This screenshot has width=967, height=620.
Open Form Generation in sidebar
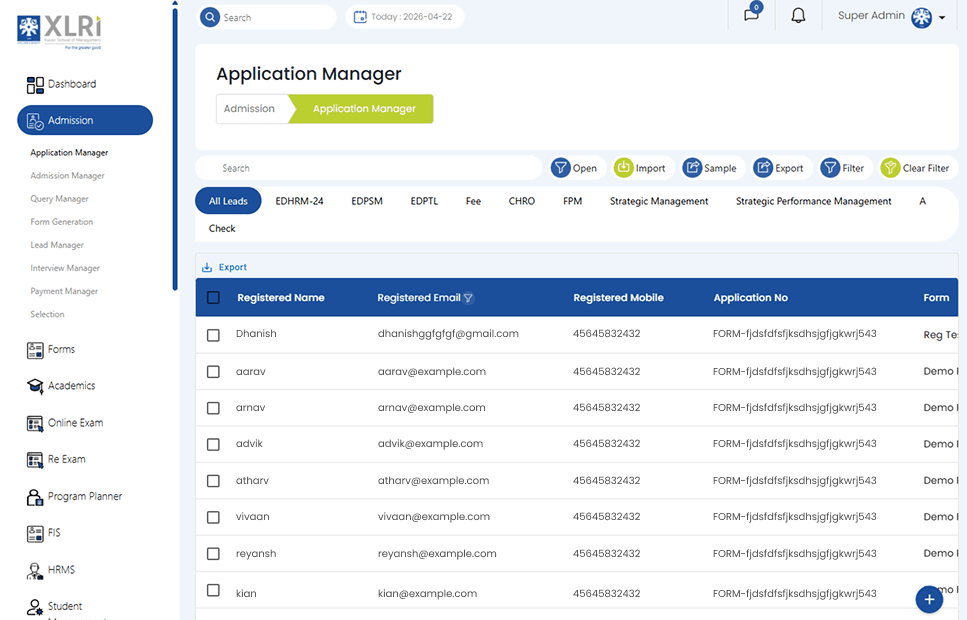pyautogui.click(x=62, y=222)
